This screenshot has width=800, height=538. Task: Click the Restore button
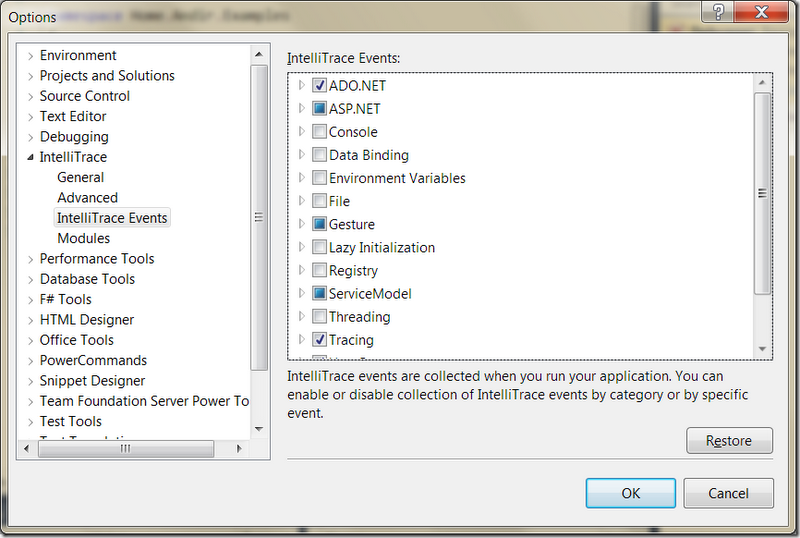coord(729,441)
